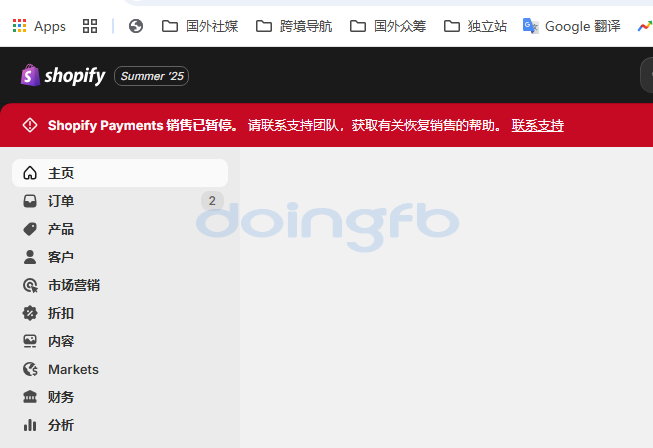Open 市场营销 in the sidebar
The width and height of the screenshot is (653, 448).
(120, 285)
